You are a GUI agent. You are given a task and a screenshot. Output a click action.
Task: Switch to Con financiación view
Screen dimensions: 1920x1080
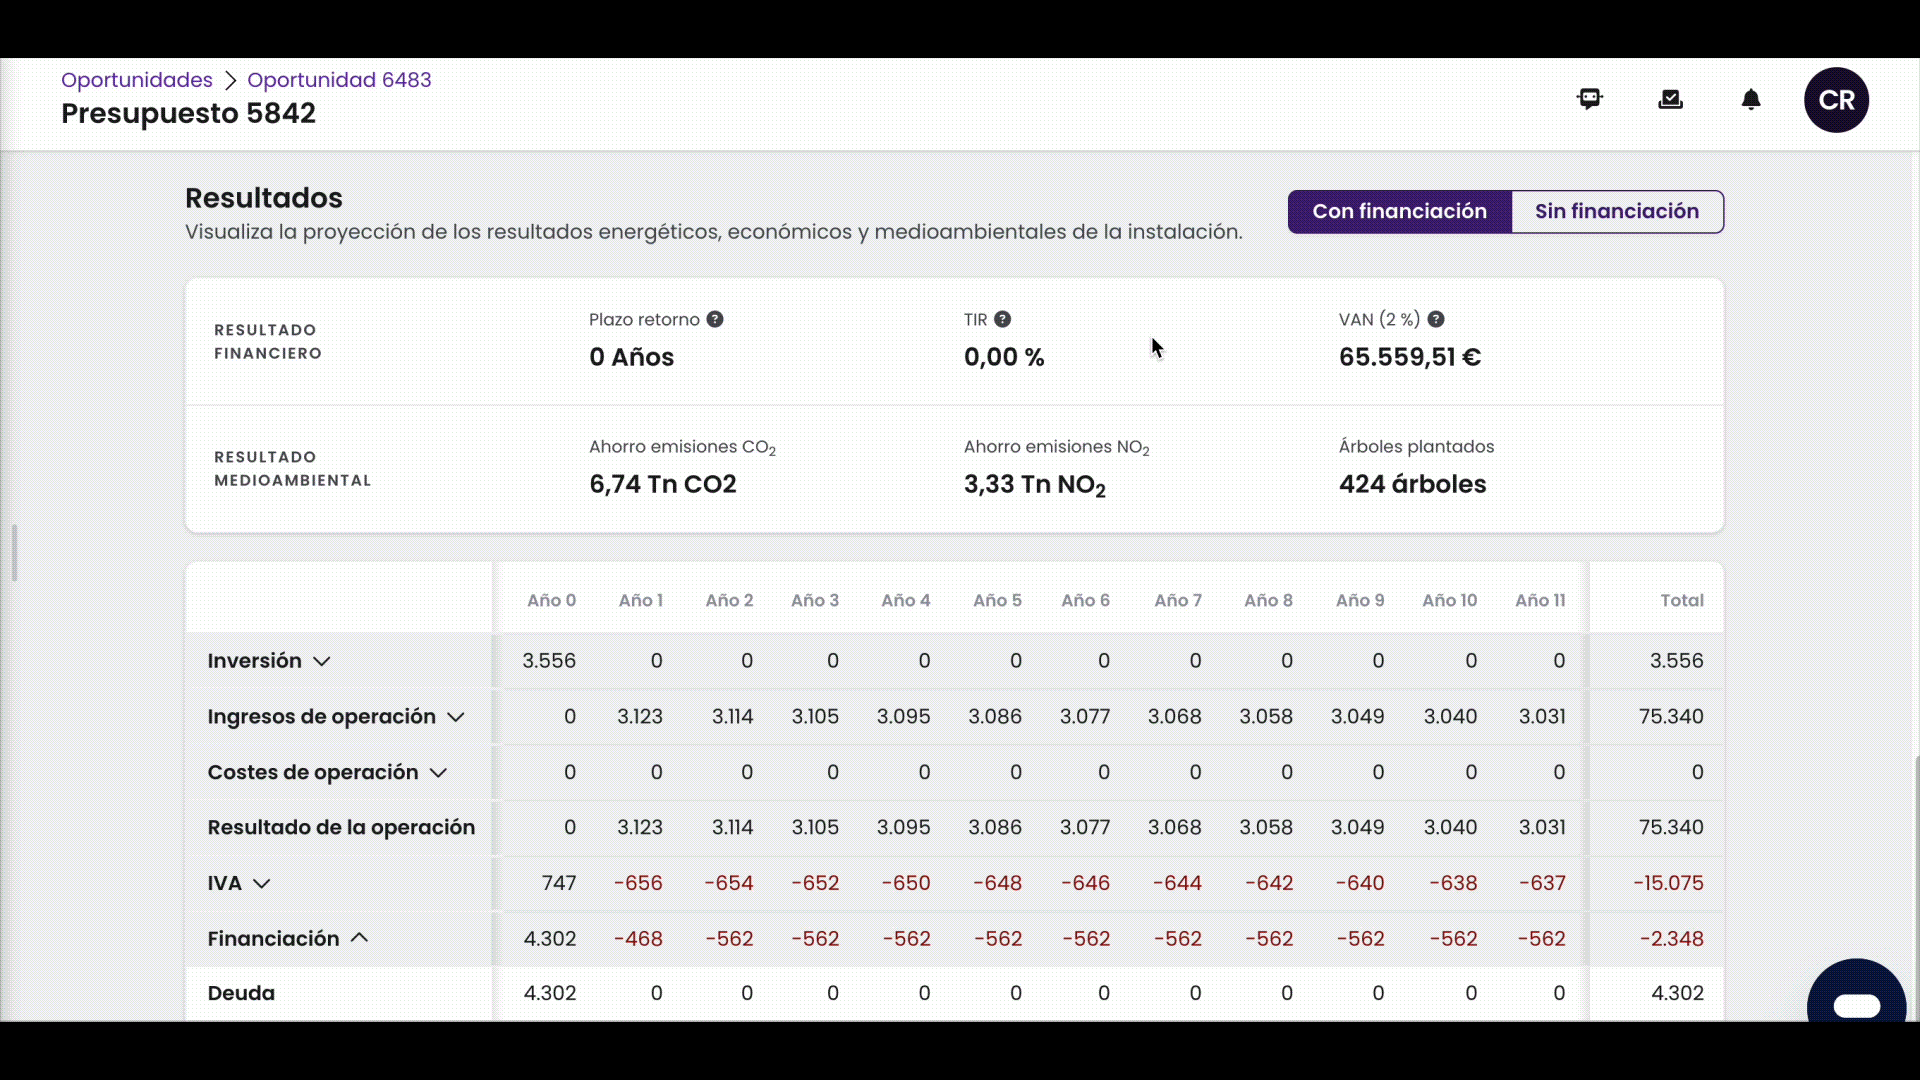coord(1399,212)
